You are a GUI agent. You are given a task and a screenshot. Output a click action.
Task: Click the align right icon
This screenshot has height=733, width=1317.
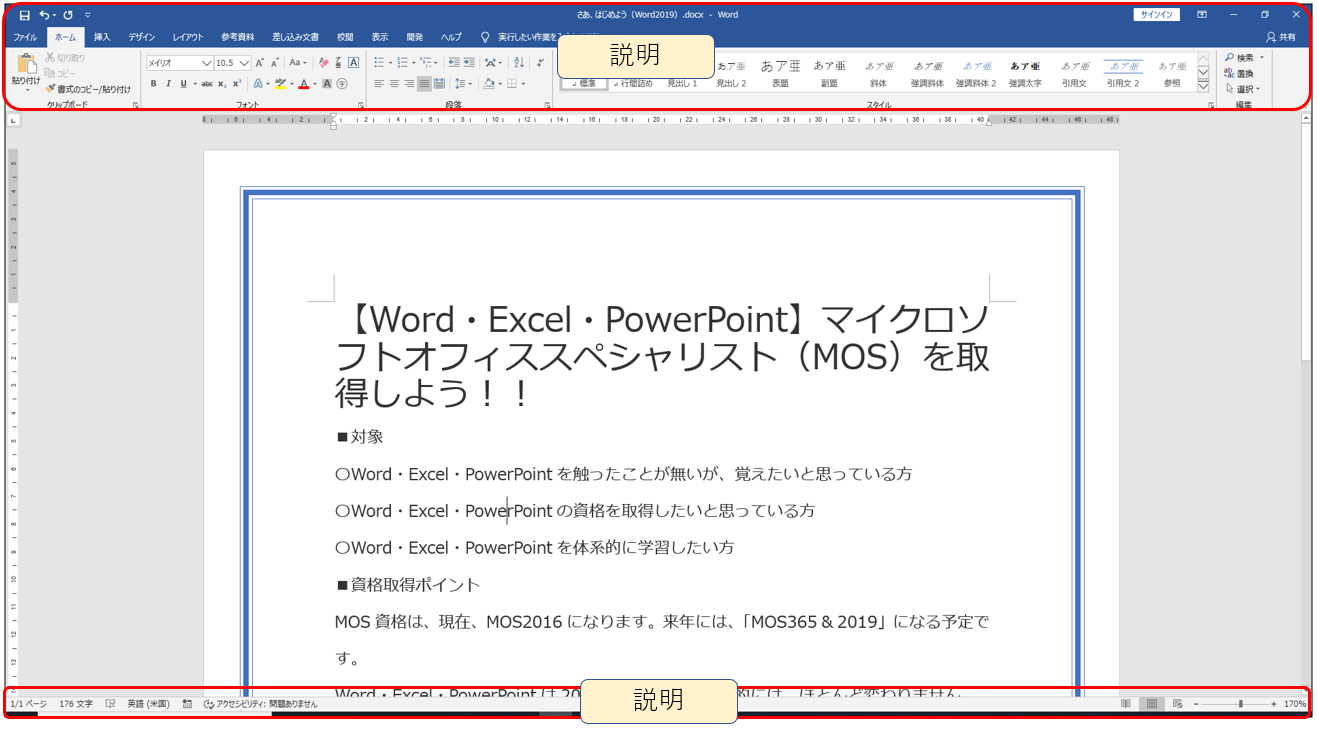coord(409,84)
